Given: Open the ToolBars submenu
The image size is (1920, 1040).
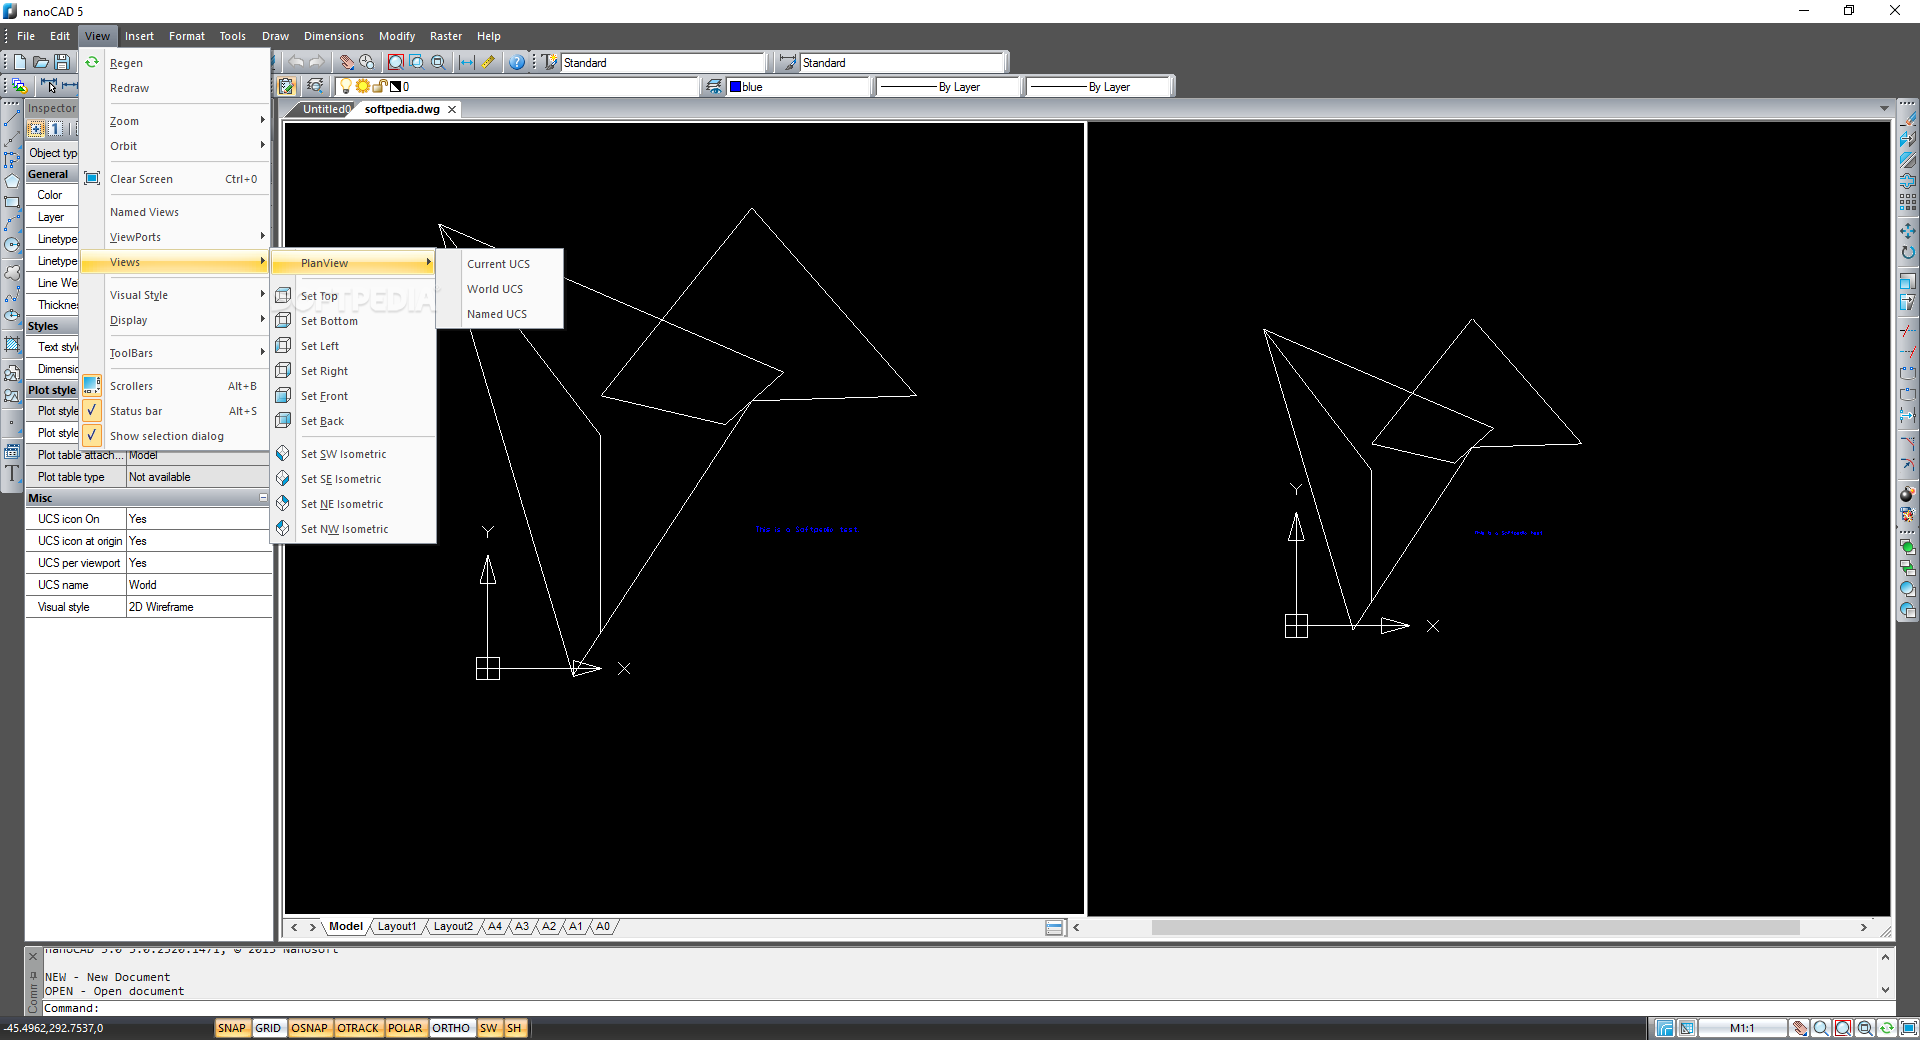Looking at the screenshot, I should point(174,353).
